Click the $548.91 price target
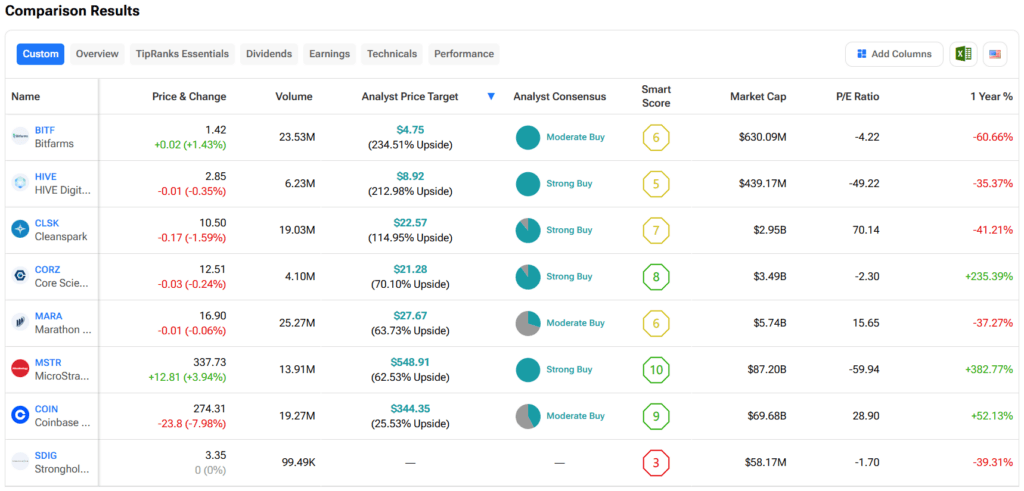The image size is (1024, 491). [410, 362]
